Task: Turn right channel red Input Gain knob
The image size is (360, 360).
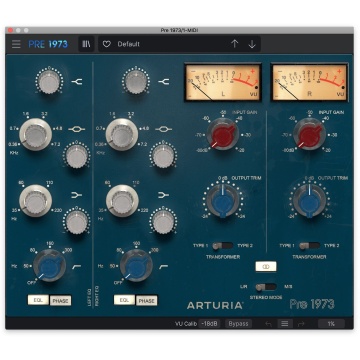Action: [x=310, y=134]
